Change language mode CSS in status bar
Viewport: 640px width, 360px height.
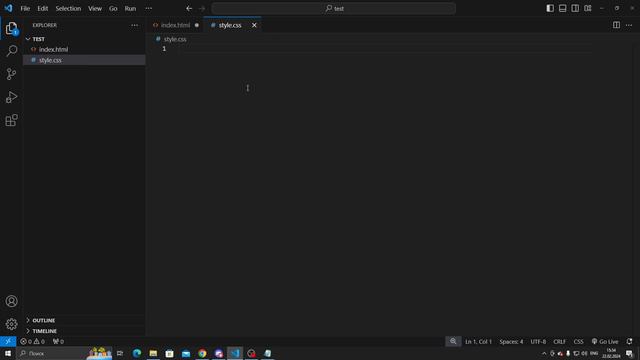(578, 341)
